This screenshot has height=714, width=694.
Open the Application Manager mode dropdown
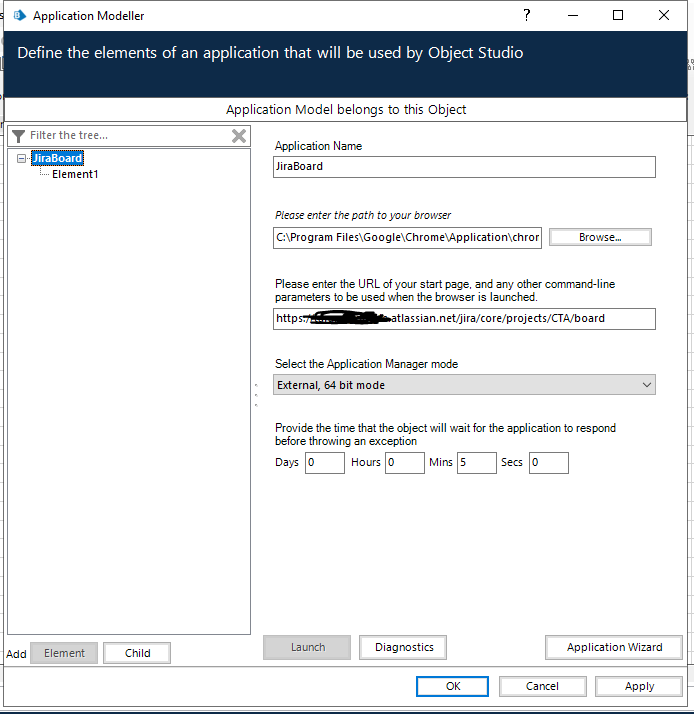tap(464, 385)
